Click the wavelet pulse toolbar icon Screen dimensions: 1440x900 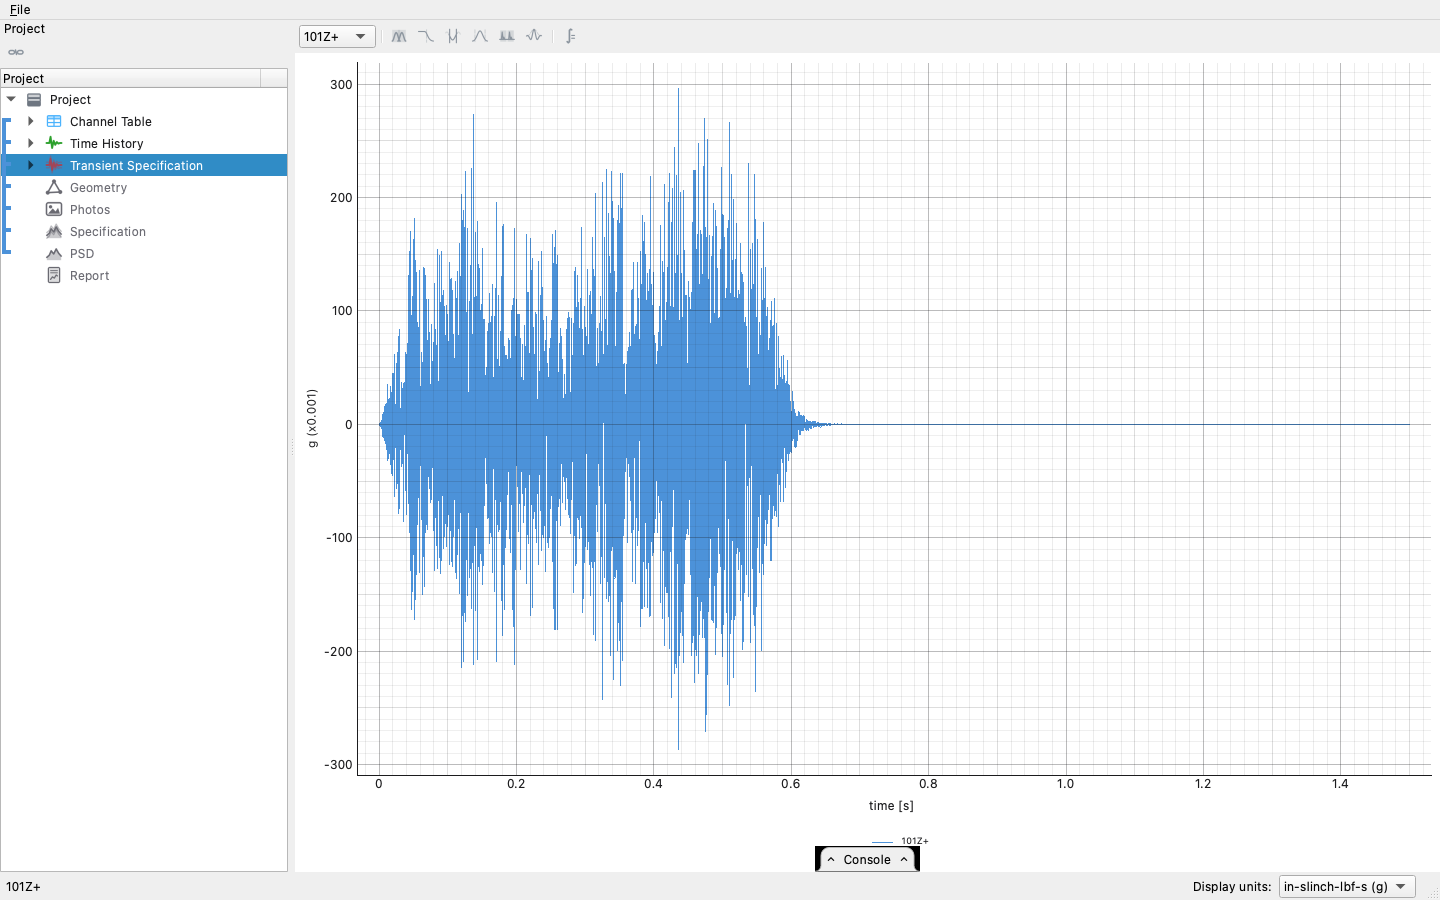534,36
